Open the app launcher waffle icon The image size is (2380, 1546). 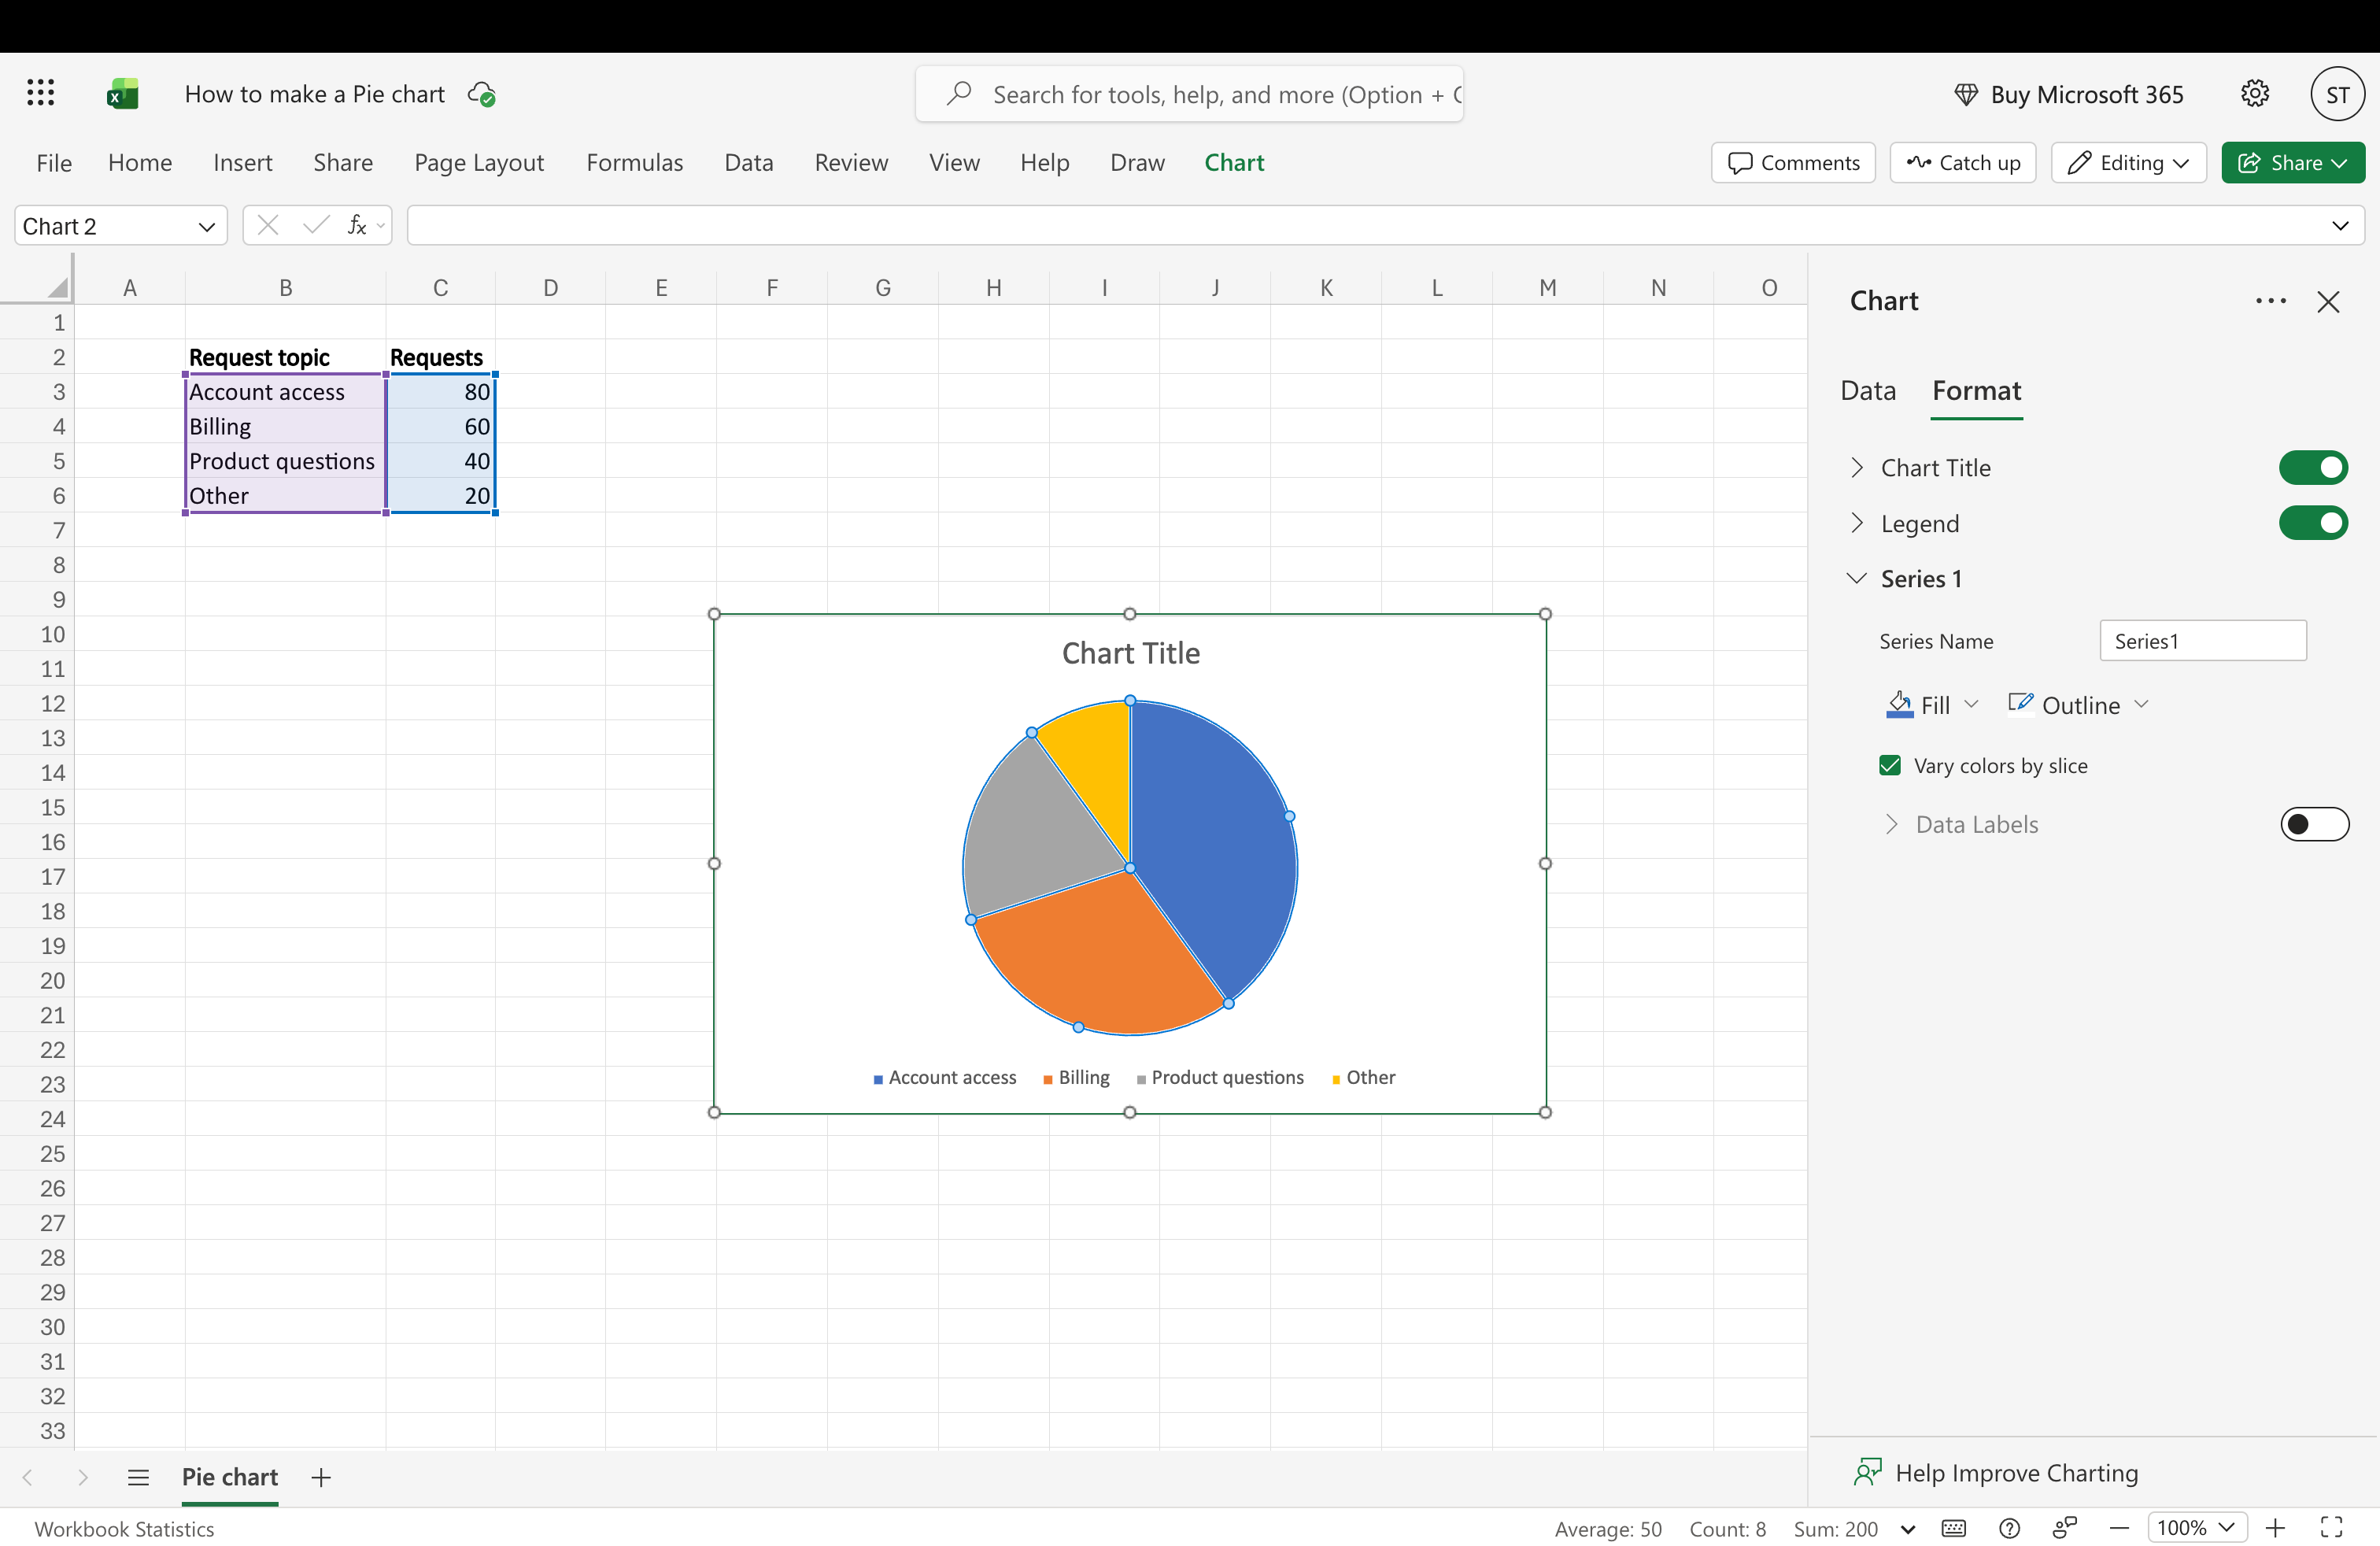point(40,93)
